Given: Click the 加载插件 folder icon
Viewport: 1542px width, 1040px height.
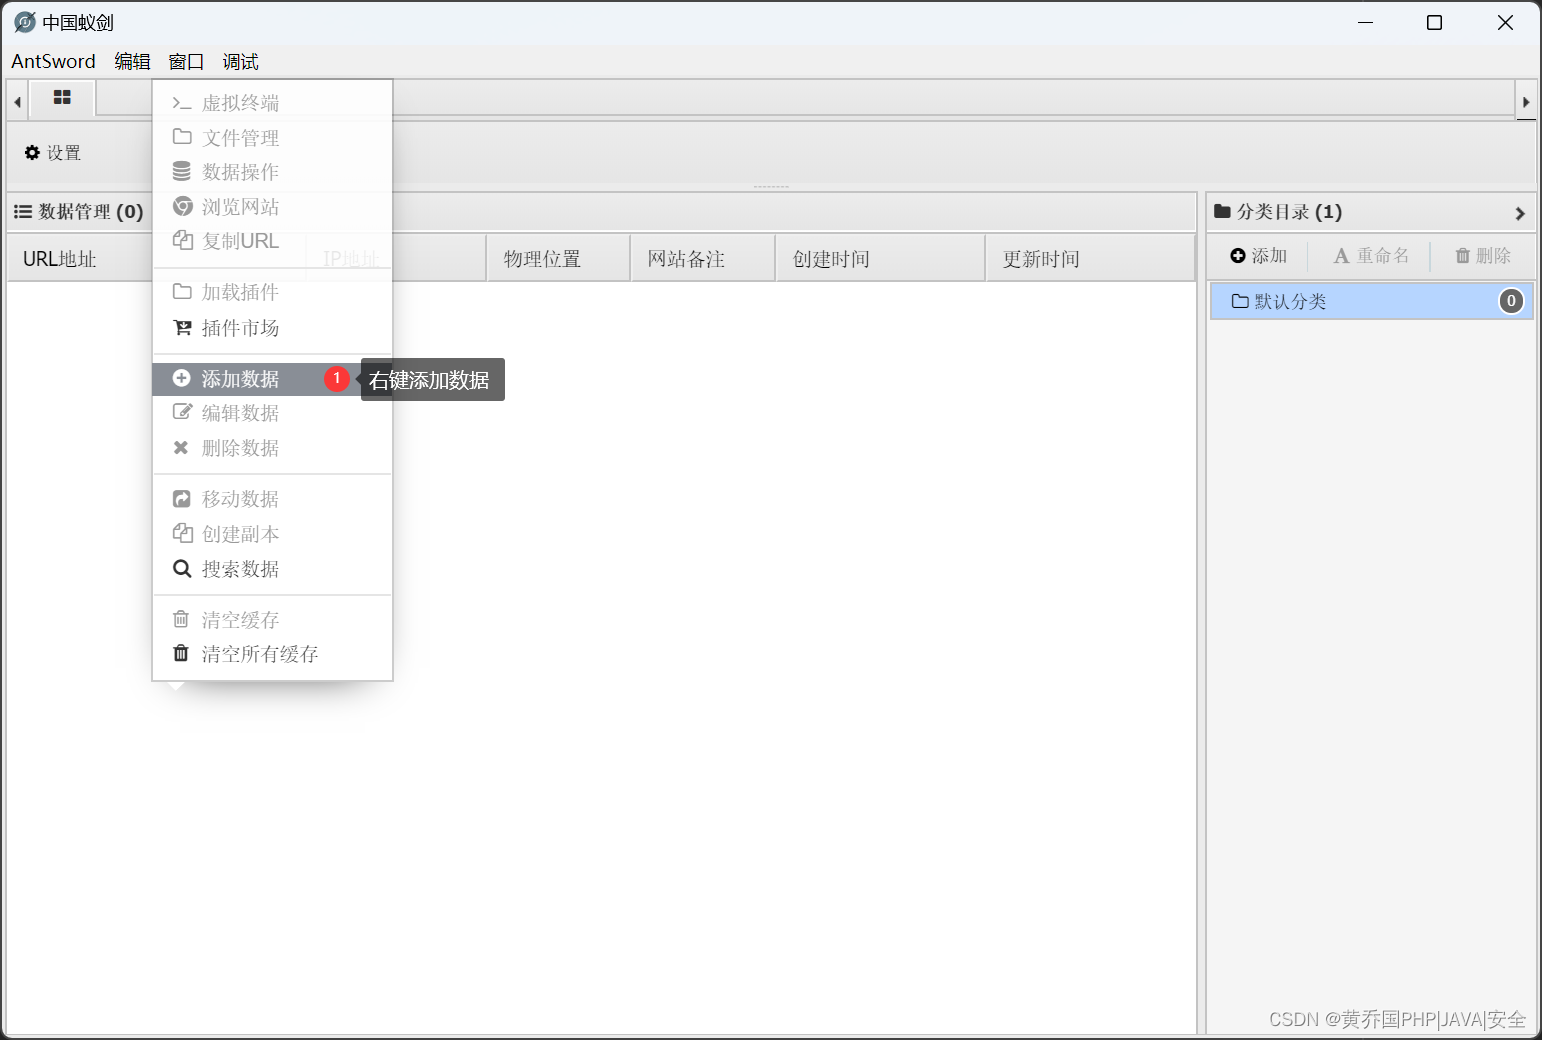Looking at the screenshot, I should (x=182, y=291).
